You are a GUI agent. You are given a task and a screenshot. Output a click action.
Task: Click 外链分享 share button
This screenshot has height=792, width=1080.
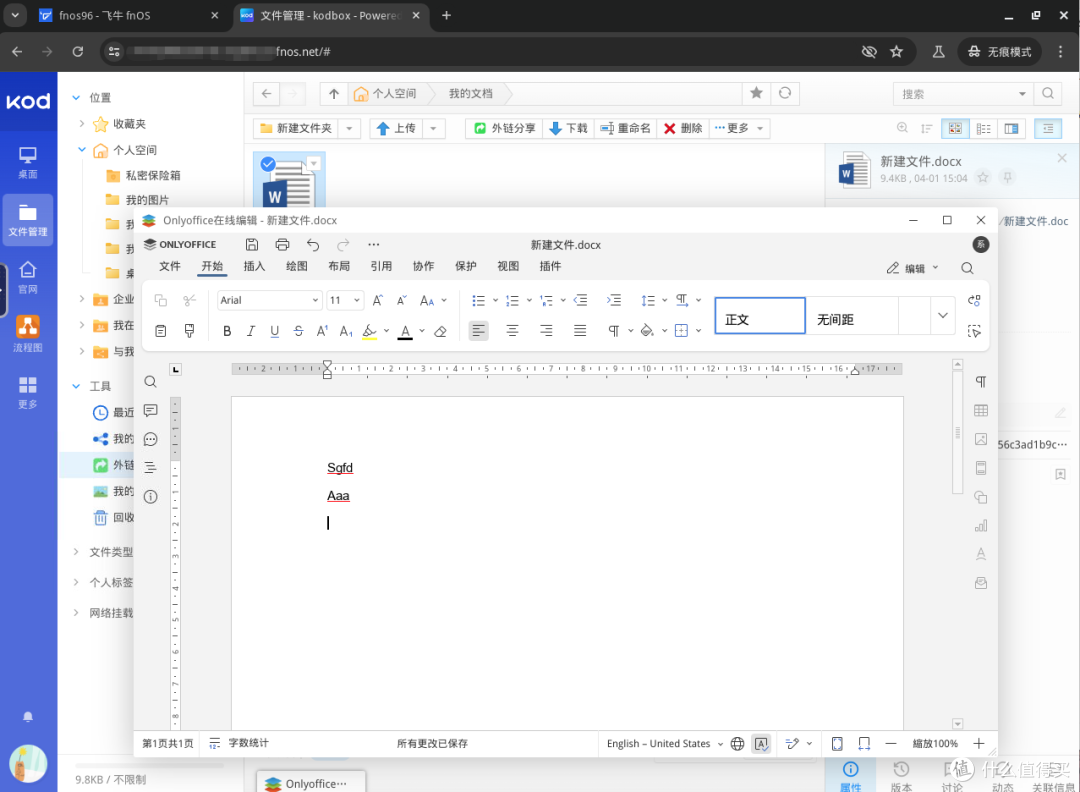[x=505, y=129]
